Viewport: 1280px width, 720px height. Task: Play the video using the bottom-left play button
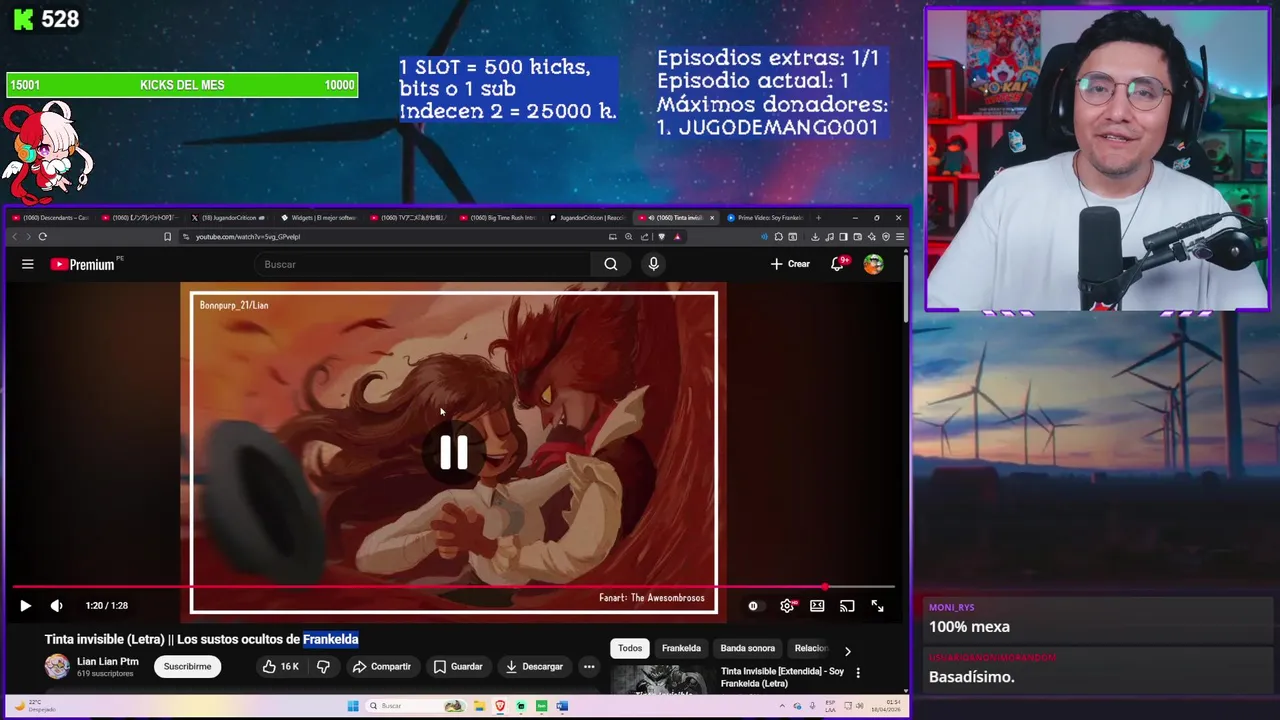tap(25, 606)
